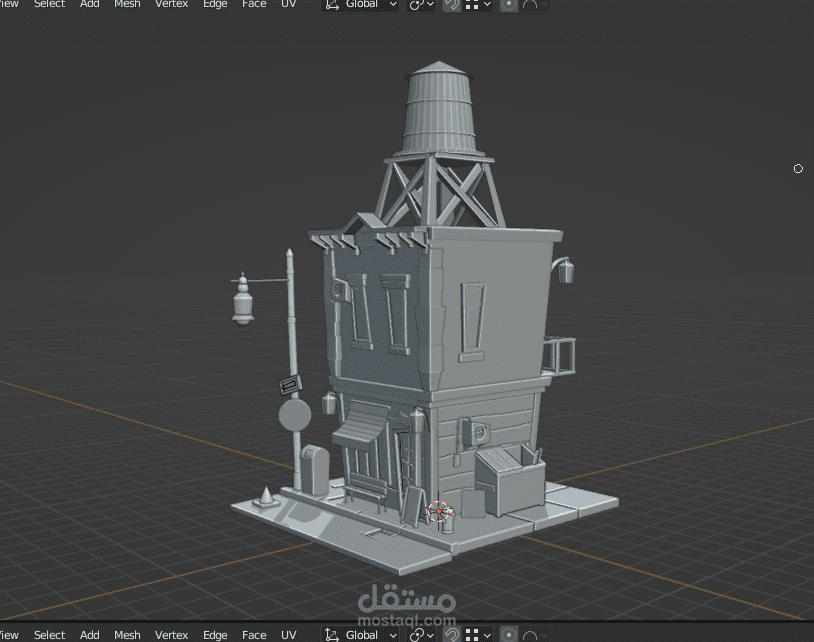Select the proportional editing icon in bottom header

coord(509,634)
